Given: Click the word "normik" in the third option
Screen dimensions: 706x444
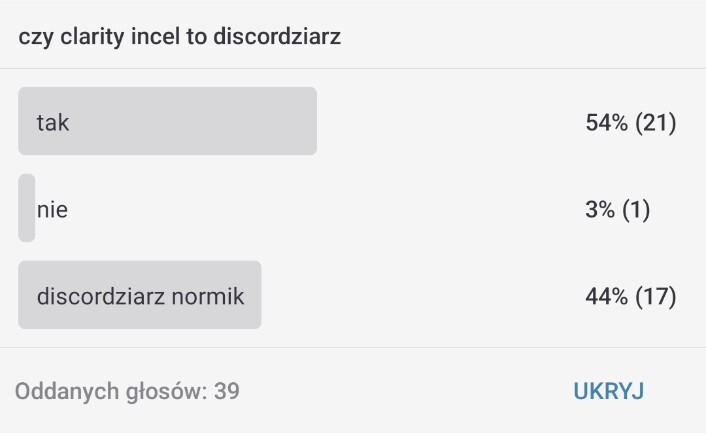Looking at the screenshot, I should 212,296.
